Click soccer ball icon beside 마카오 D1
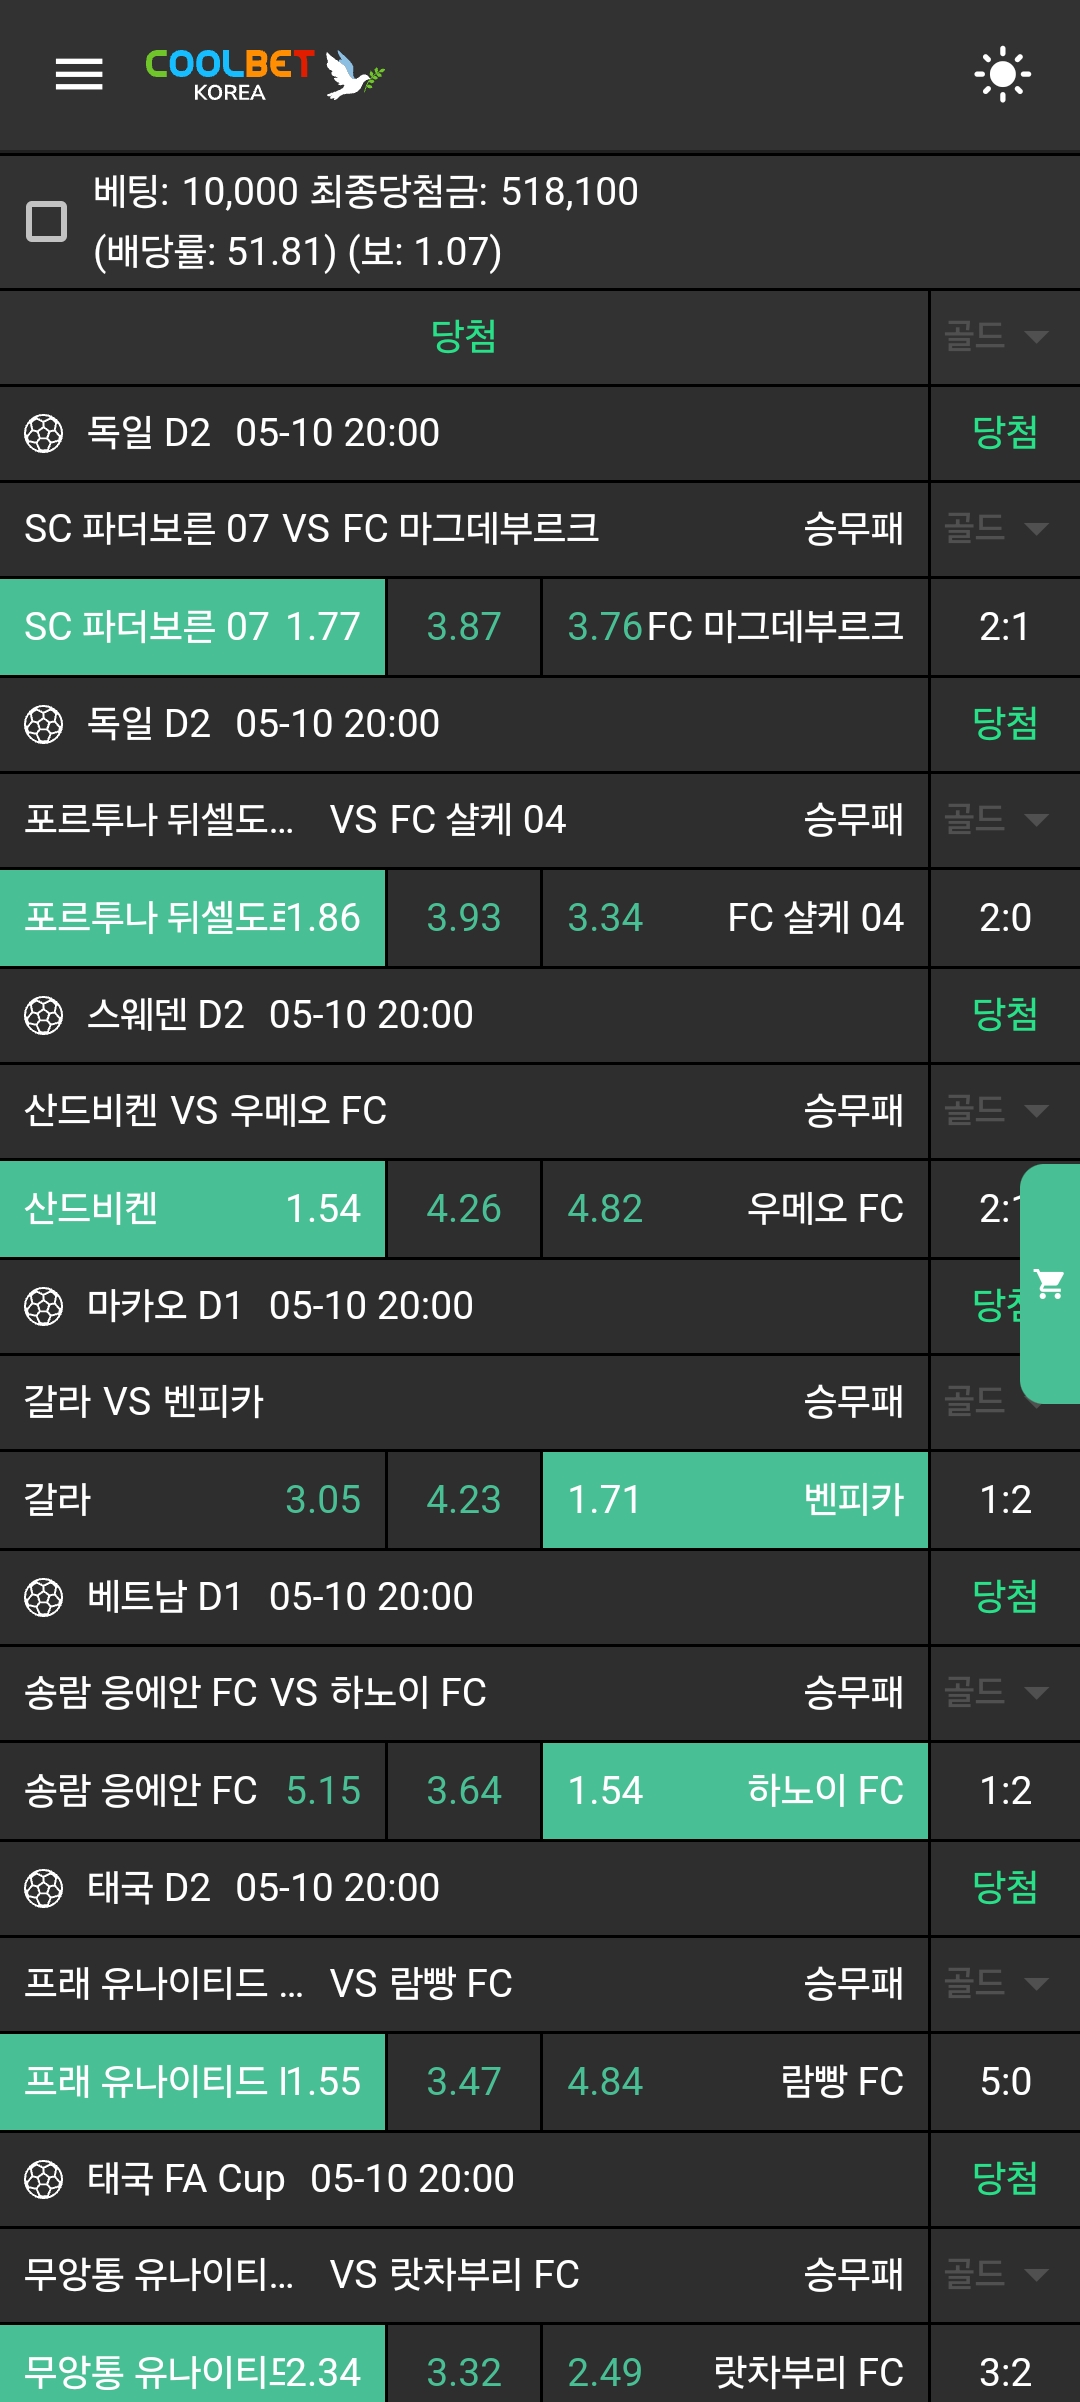This screenshot has width=1080, height=2402. point(43,1306)
